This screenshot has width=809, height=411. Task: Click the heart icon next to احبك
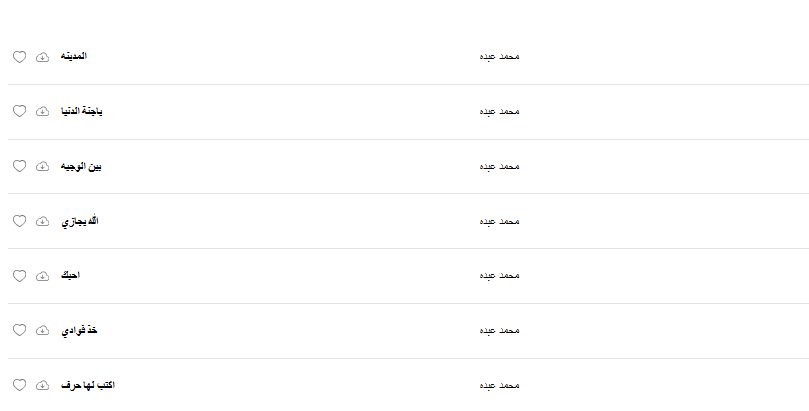(x=19, y=275)
